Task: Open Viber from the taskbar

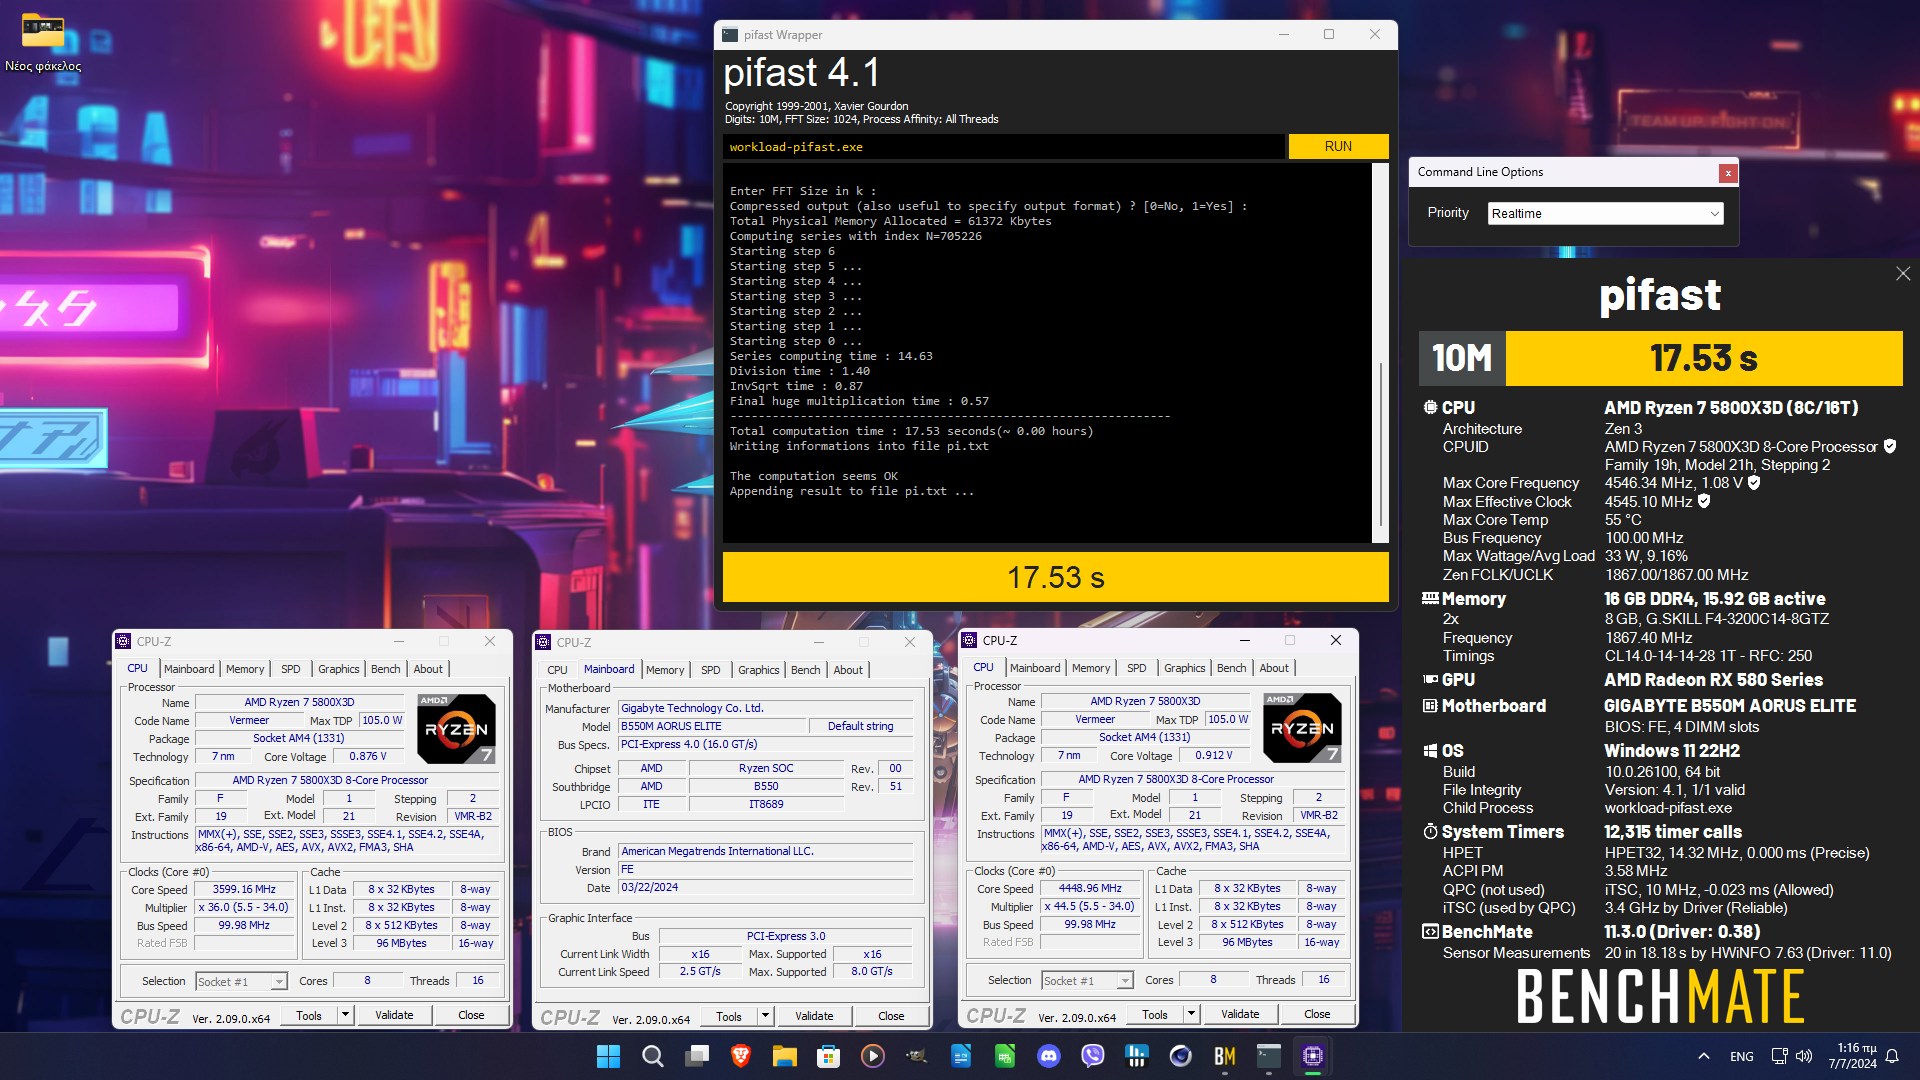Action: 1092,1055
